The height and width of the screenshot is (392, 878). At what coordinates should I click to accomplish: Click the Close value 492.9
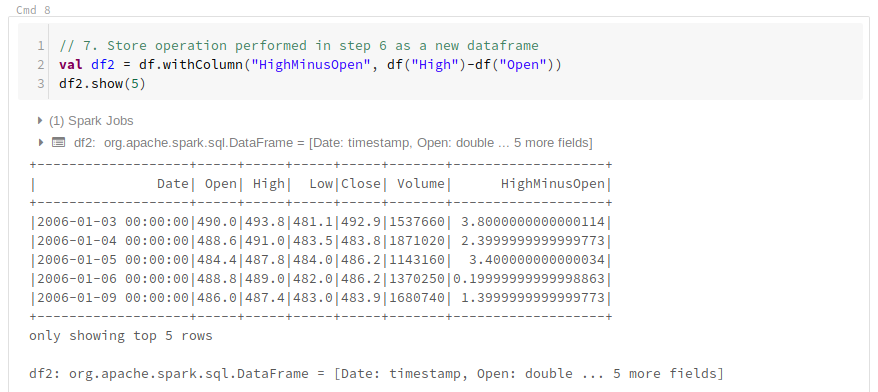(x=361, y=222)
